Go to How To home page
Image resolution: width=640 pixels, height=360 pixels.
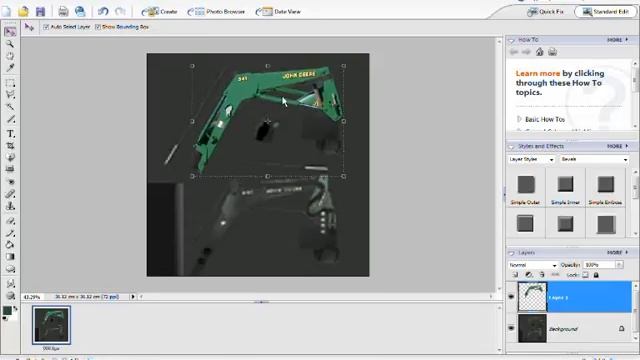coord(540,52)
